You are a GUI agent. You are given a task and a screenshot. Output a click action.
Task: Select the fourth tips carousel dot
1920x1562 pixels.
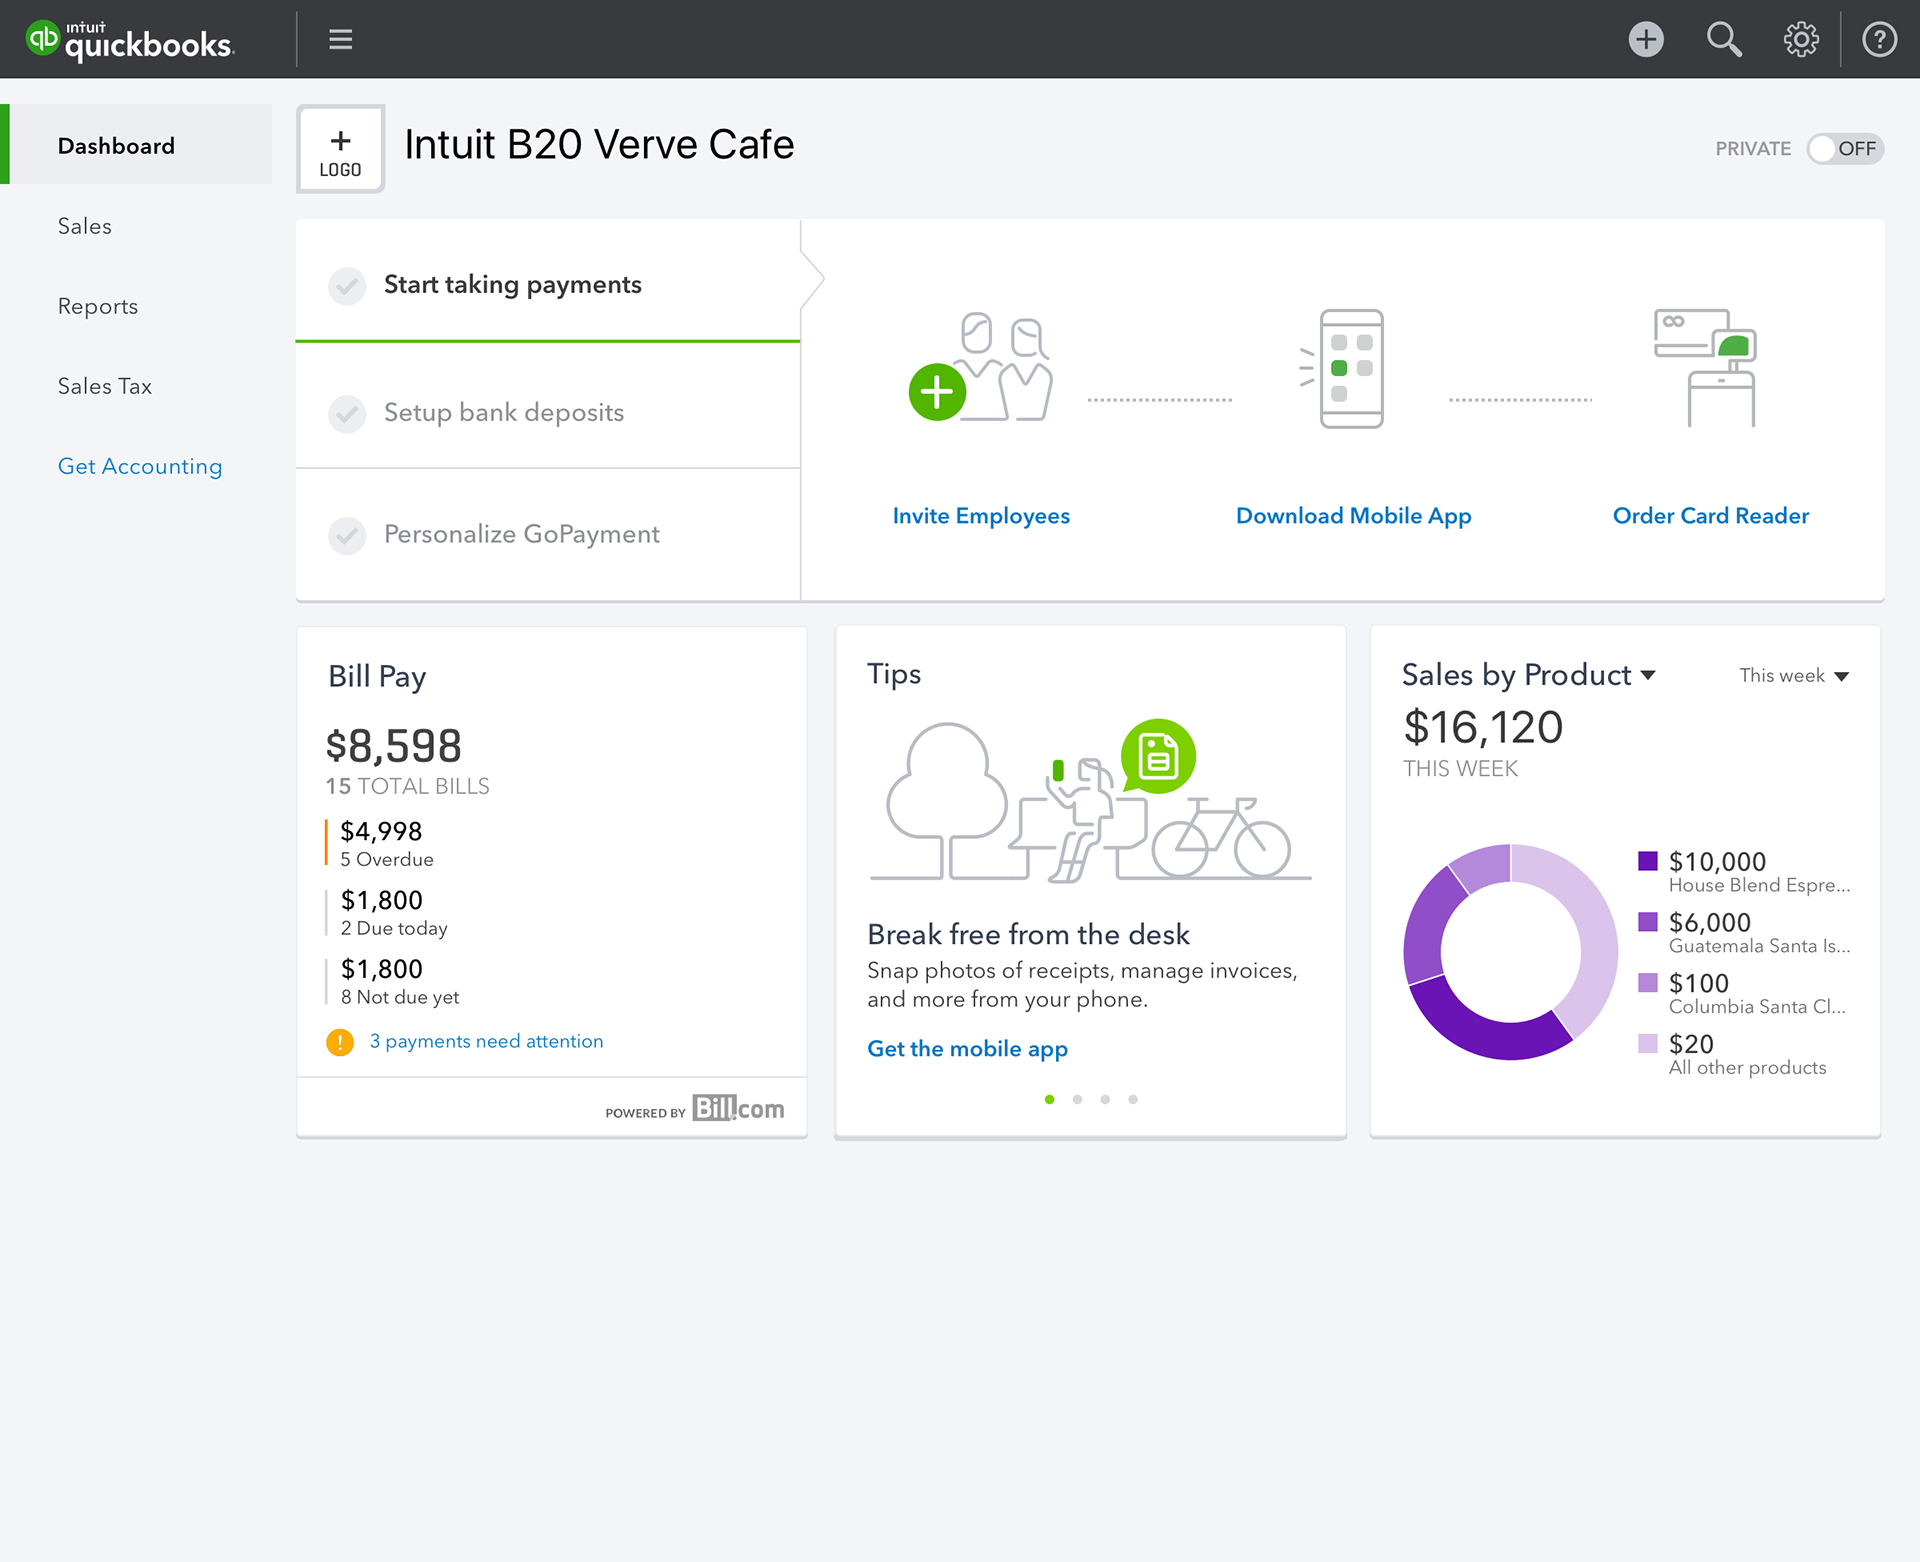click(1133, 1099)
